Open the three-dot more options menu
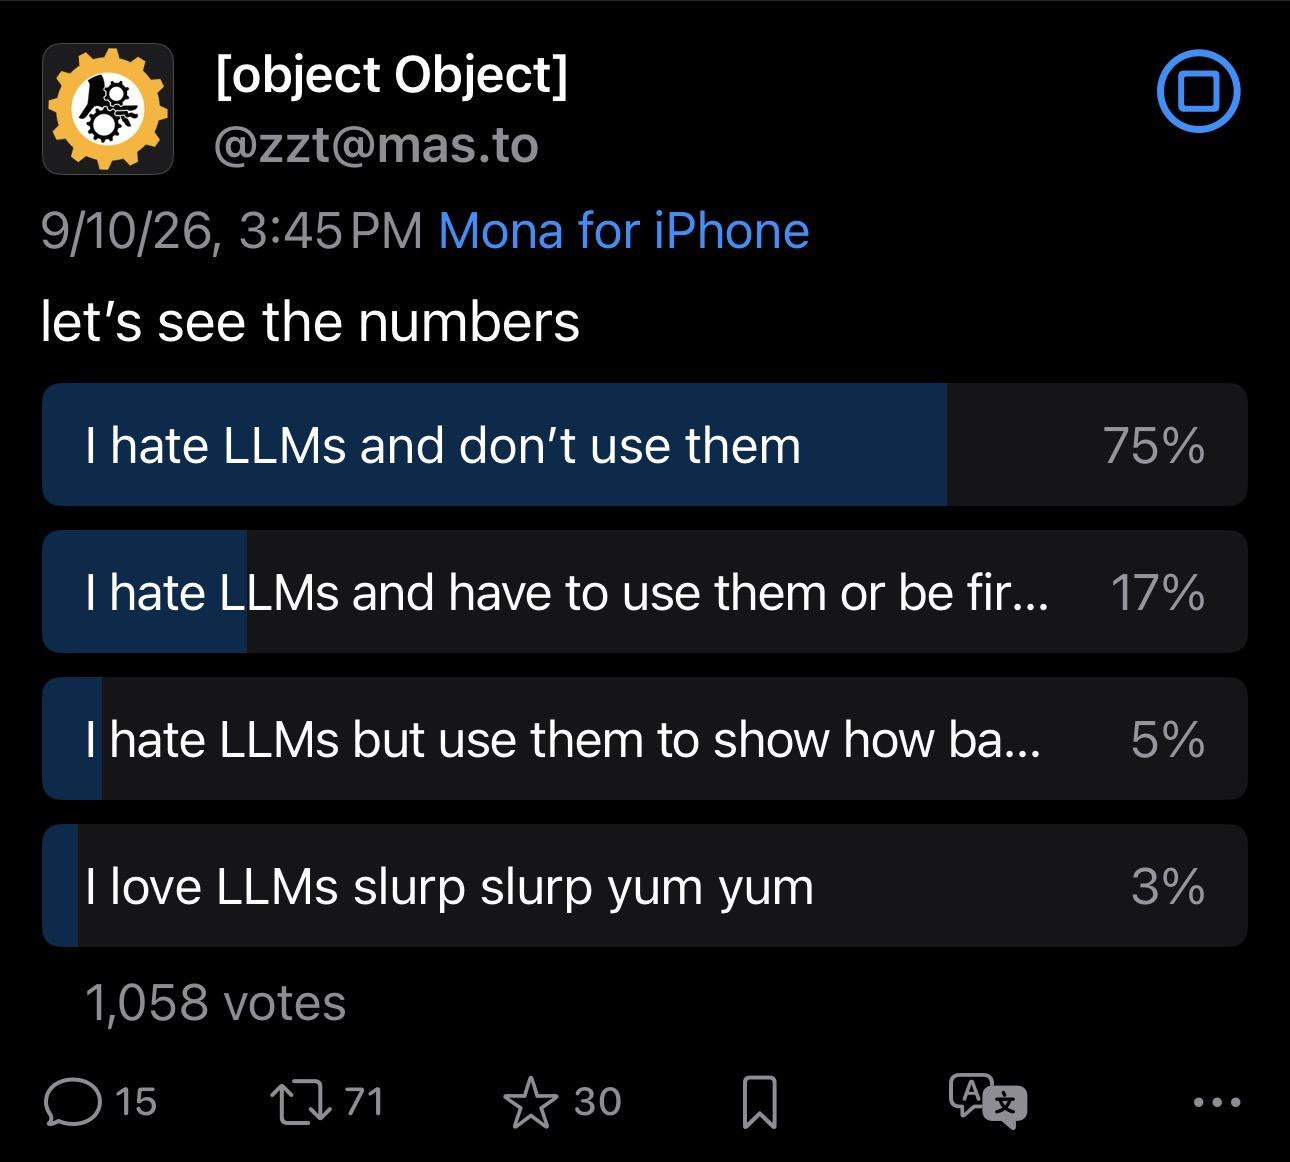 click(1217, 1103)
